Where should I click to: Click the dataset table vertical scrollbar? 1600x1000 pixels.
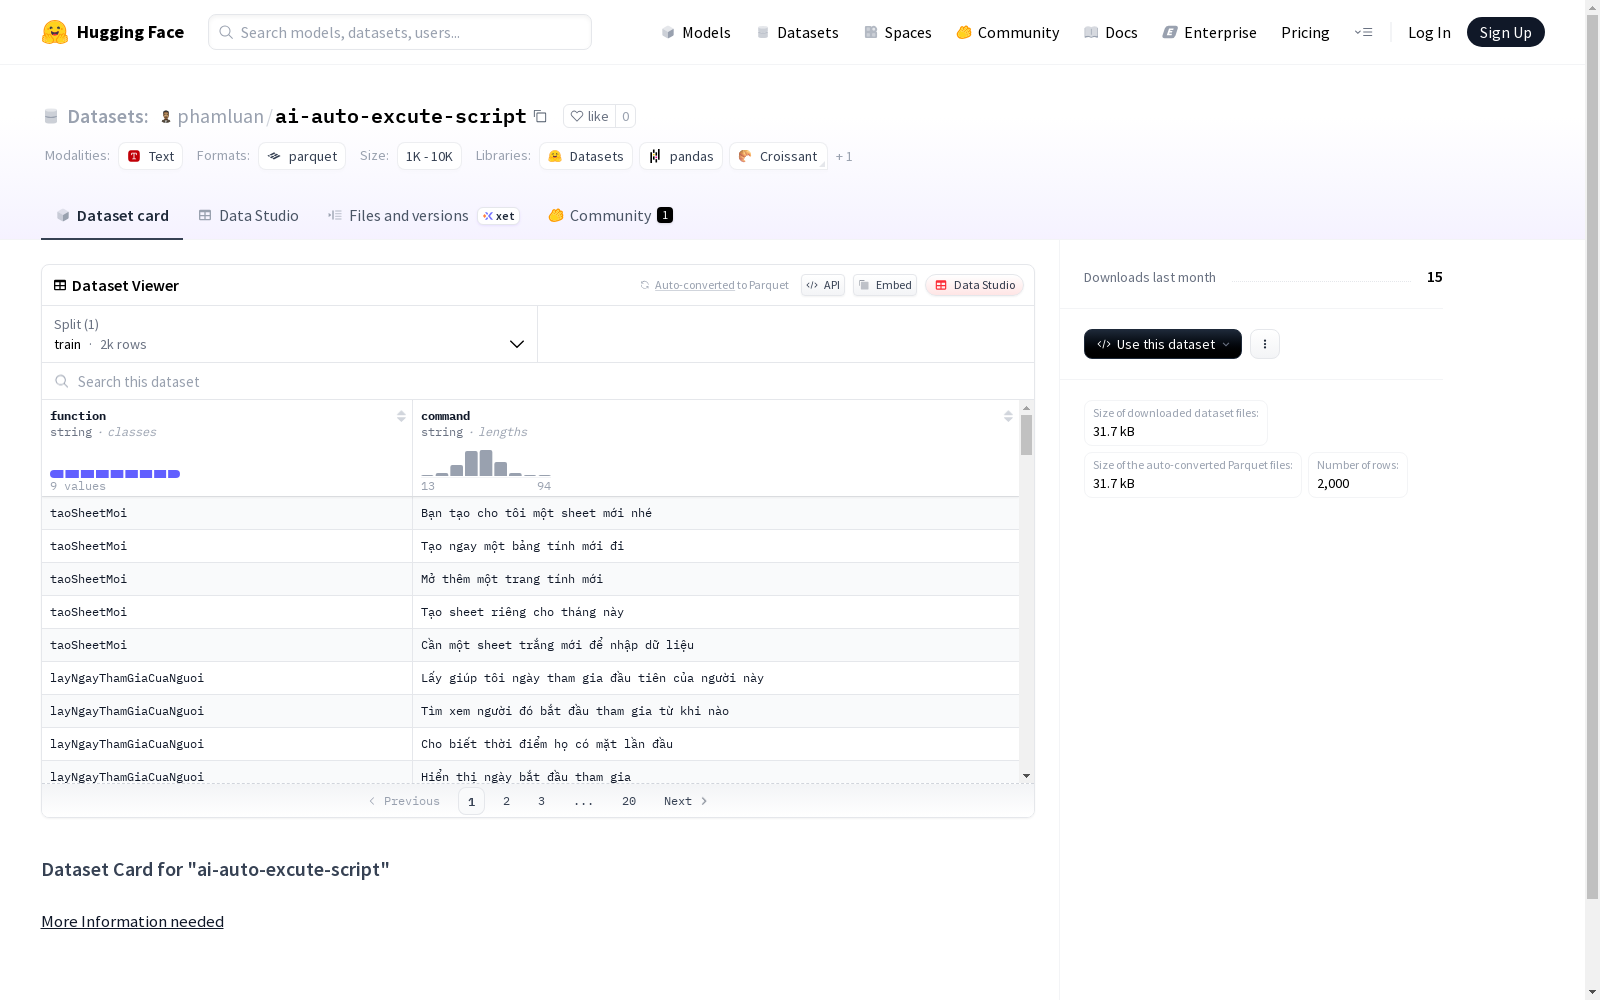[1026, 435]
